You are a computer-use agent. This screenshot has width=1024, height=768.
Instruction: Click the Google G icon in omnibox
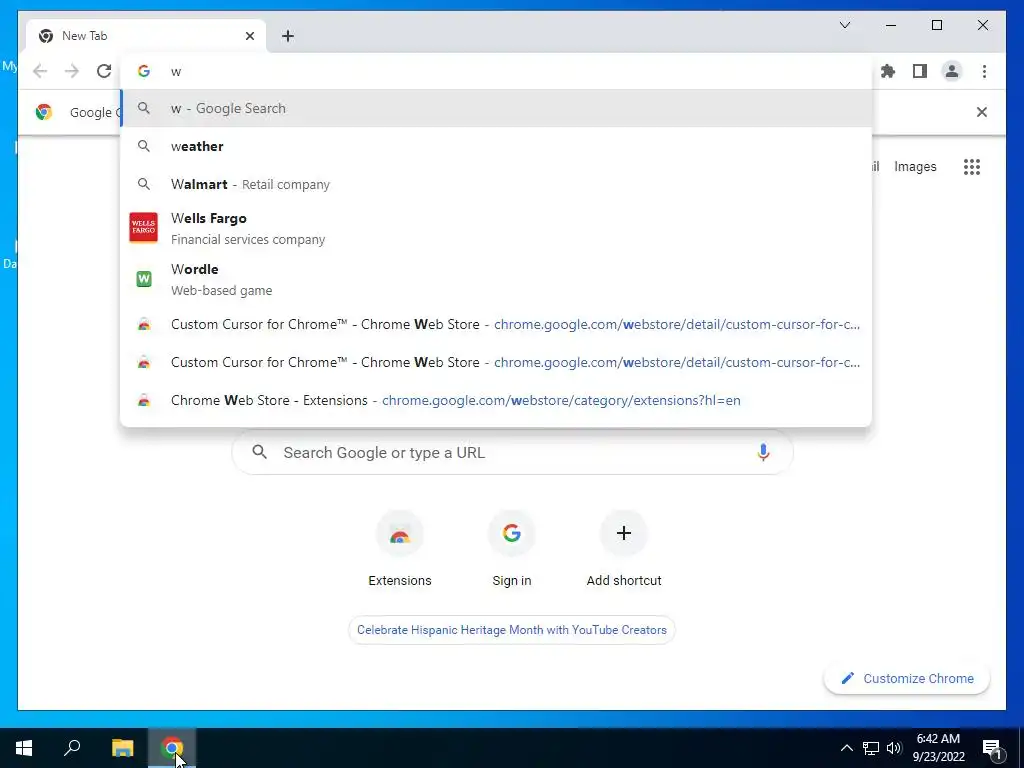click(x=144, y=71)
